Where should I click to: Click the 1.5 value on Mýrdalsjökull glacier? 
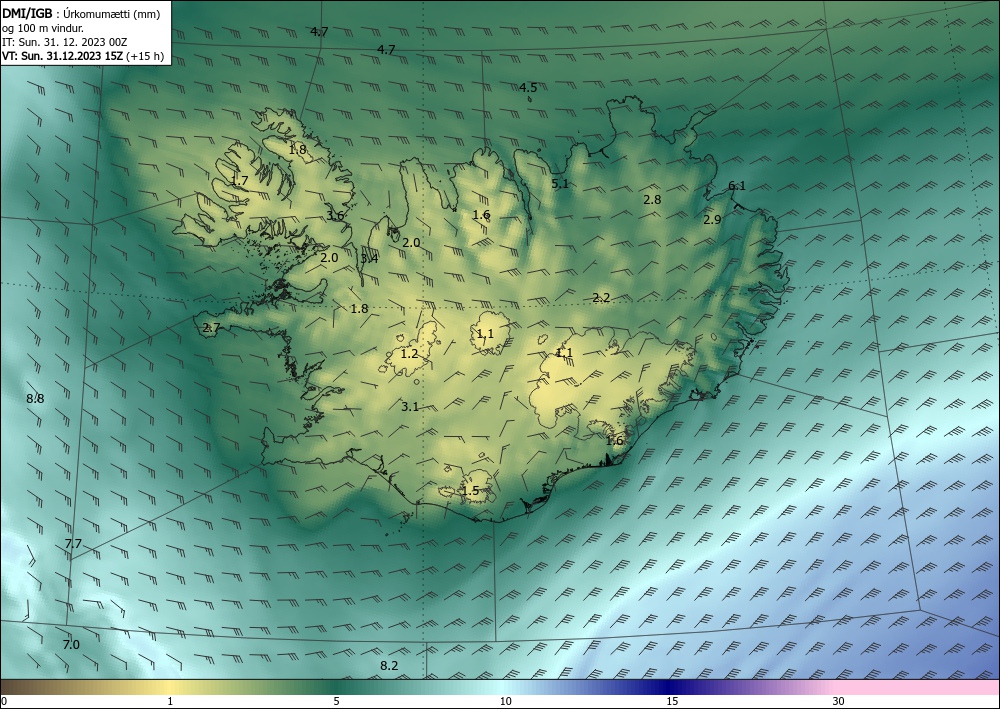pyautogui.click(x=470, y=491)
